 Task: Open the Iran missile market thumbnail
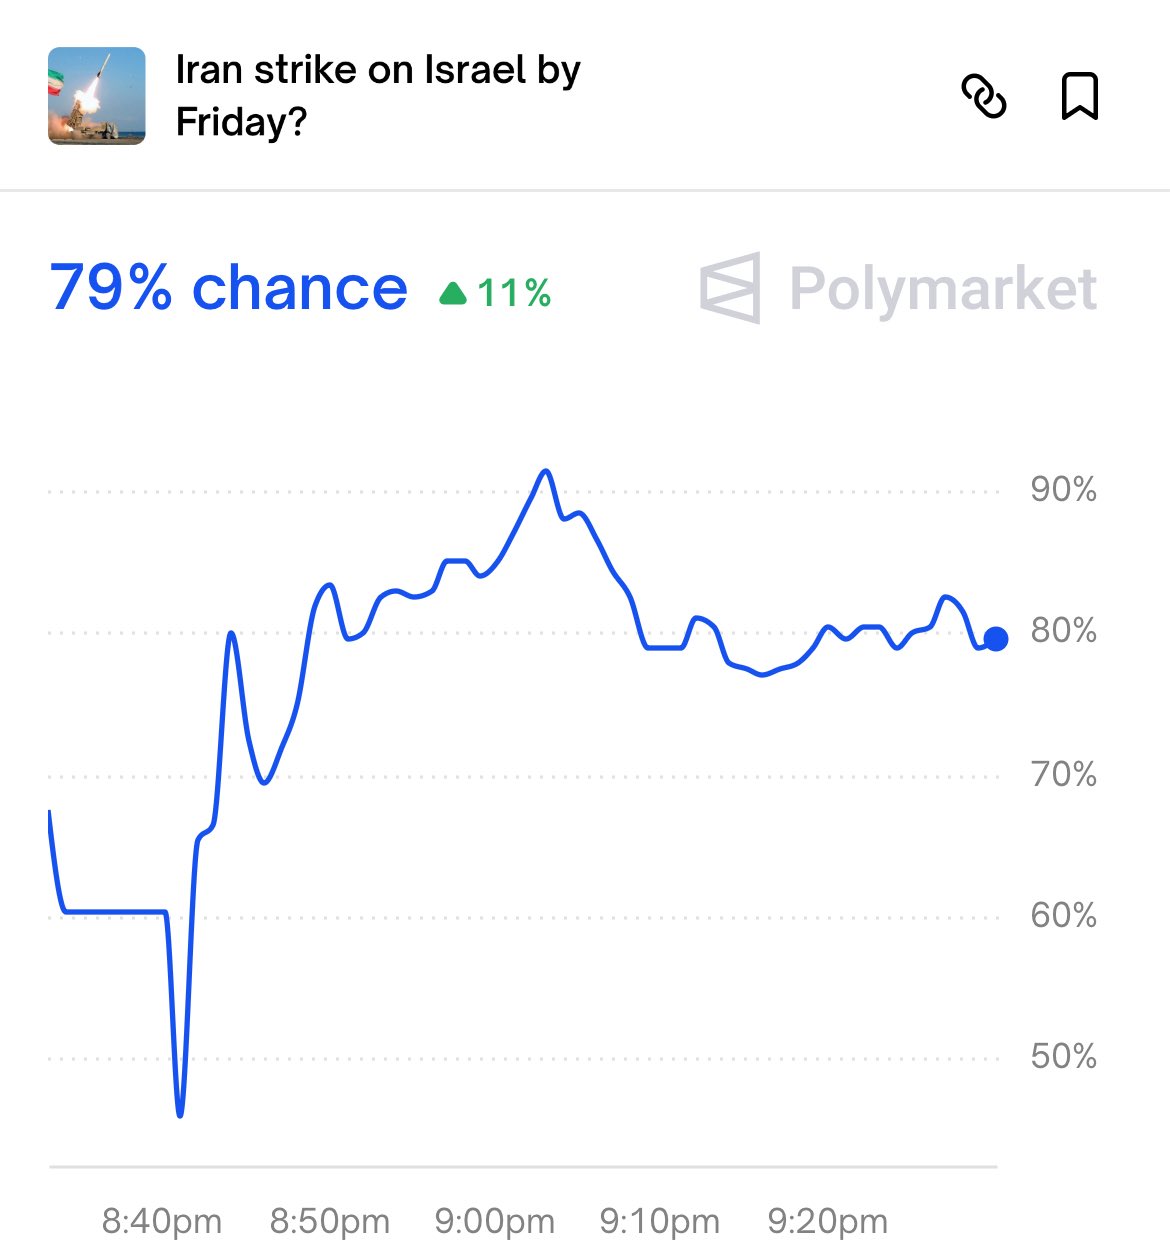[x=97, y=96]
